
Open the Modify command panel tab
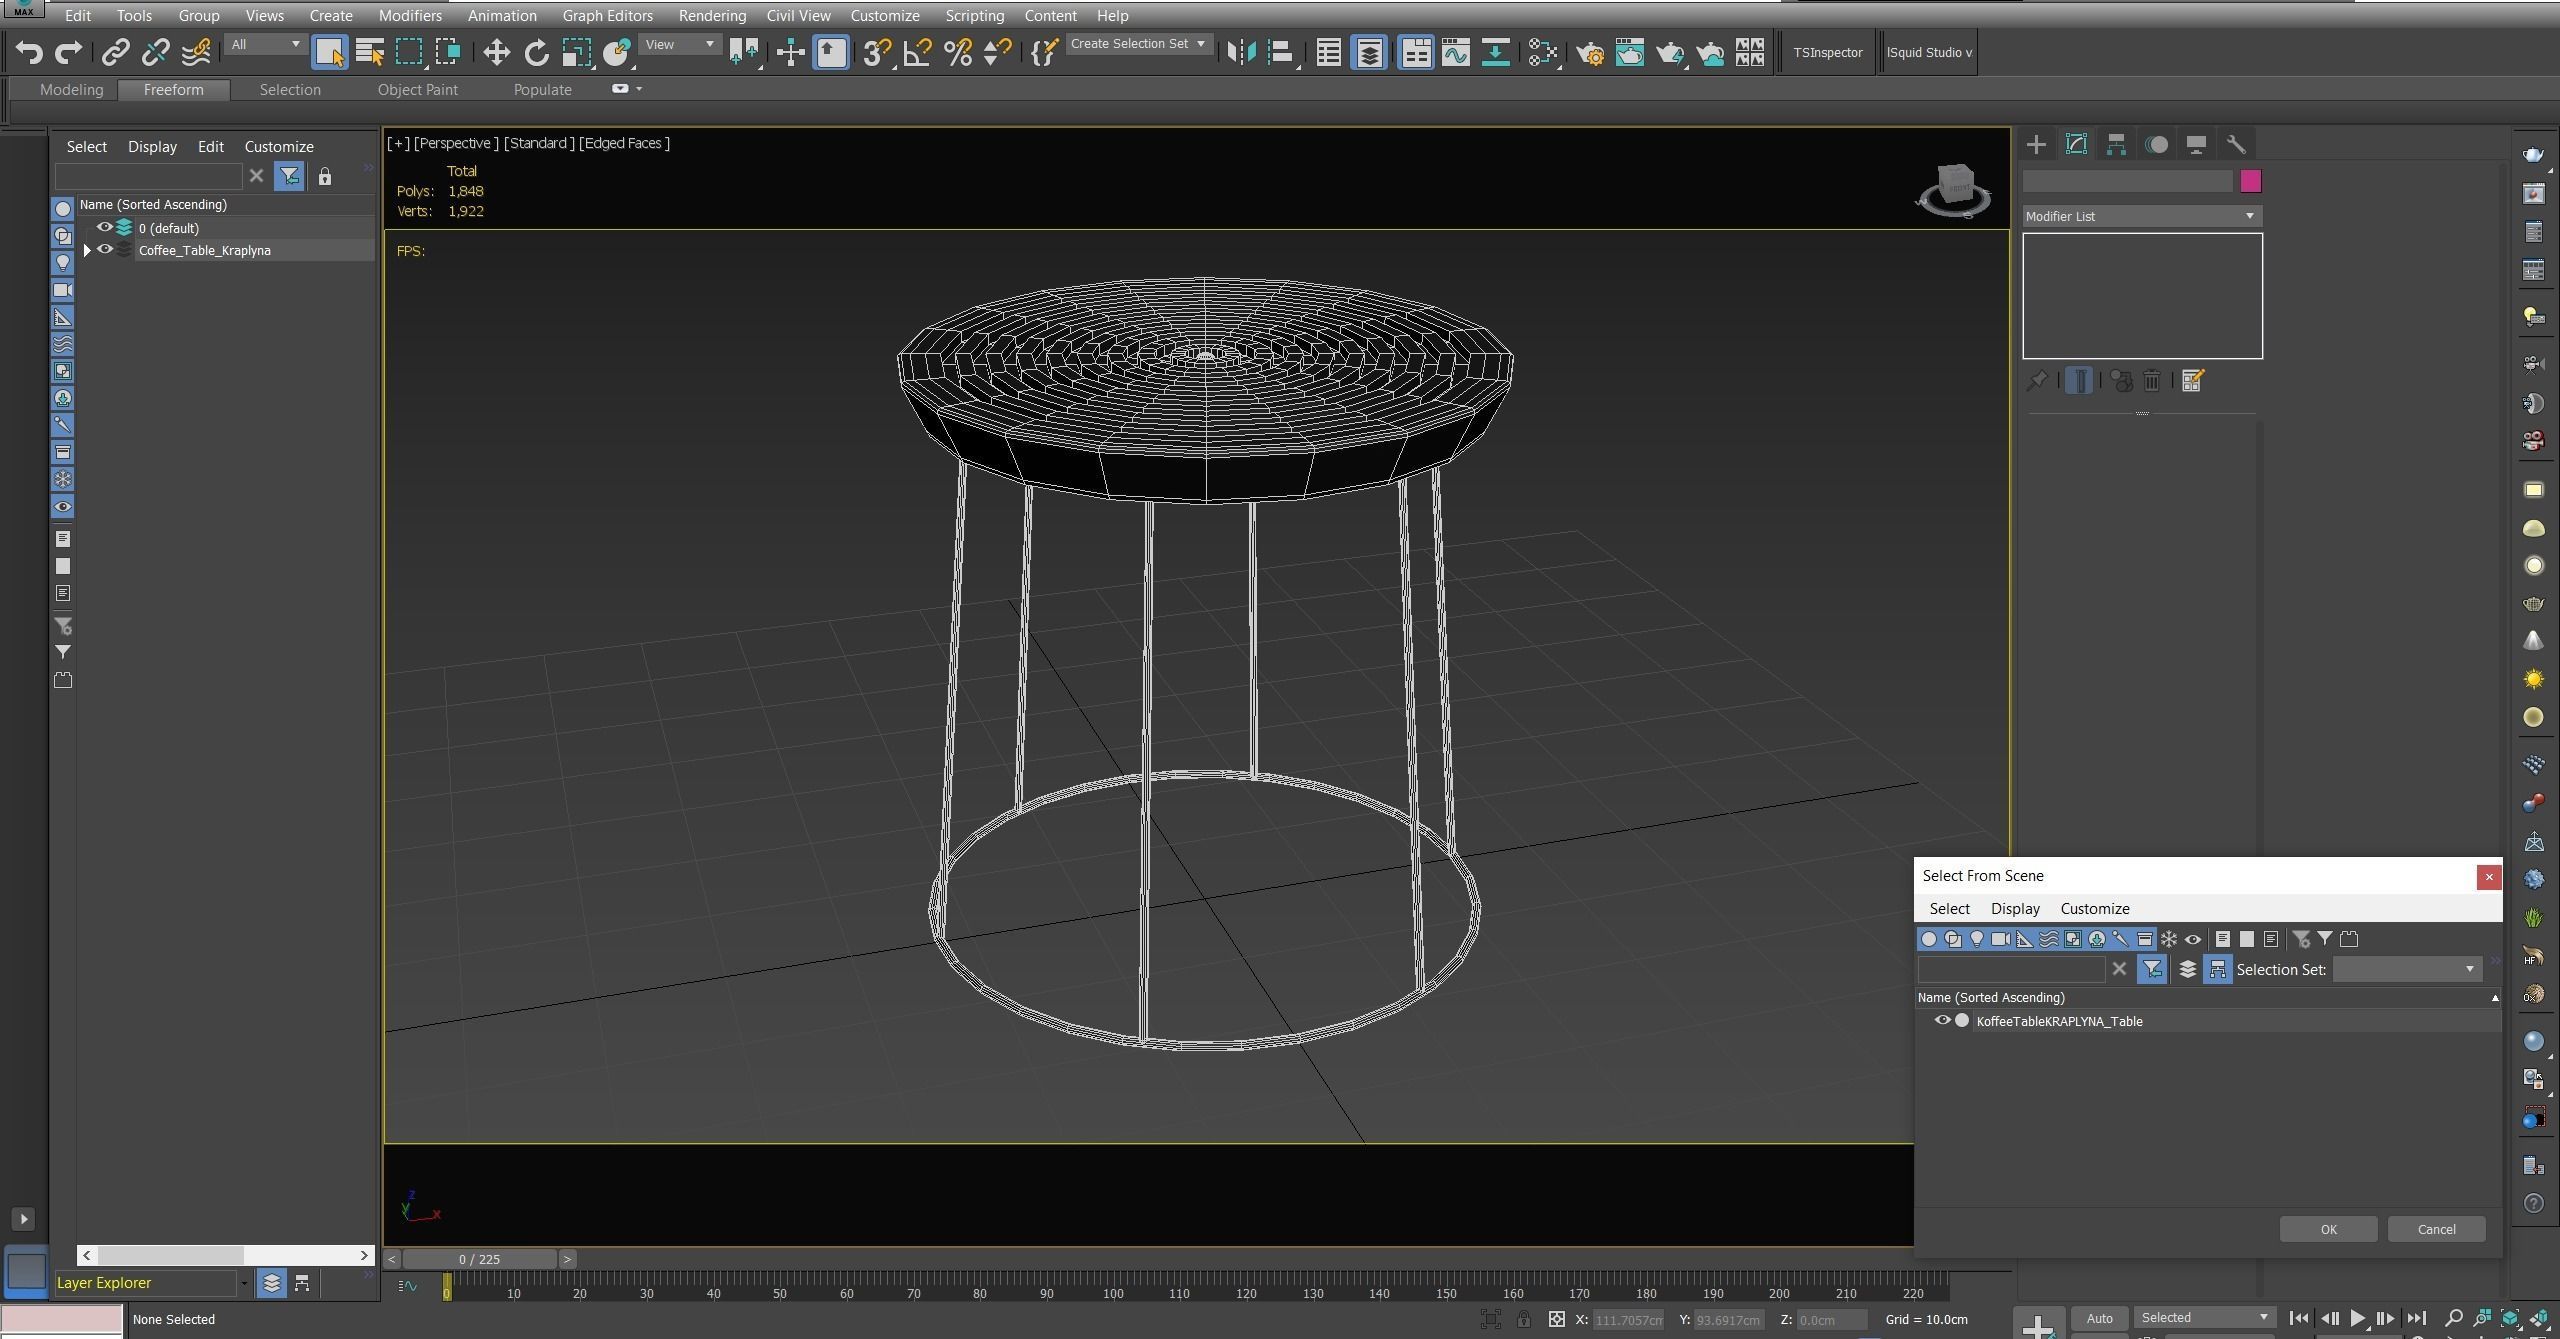(2076, 144)
